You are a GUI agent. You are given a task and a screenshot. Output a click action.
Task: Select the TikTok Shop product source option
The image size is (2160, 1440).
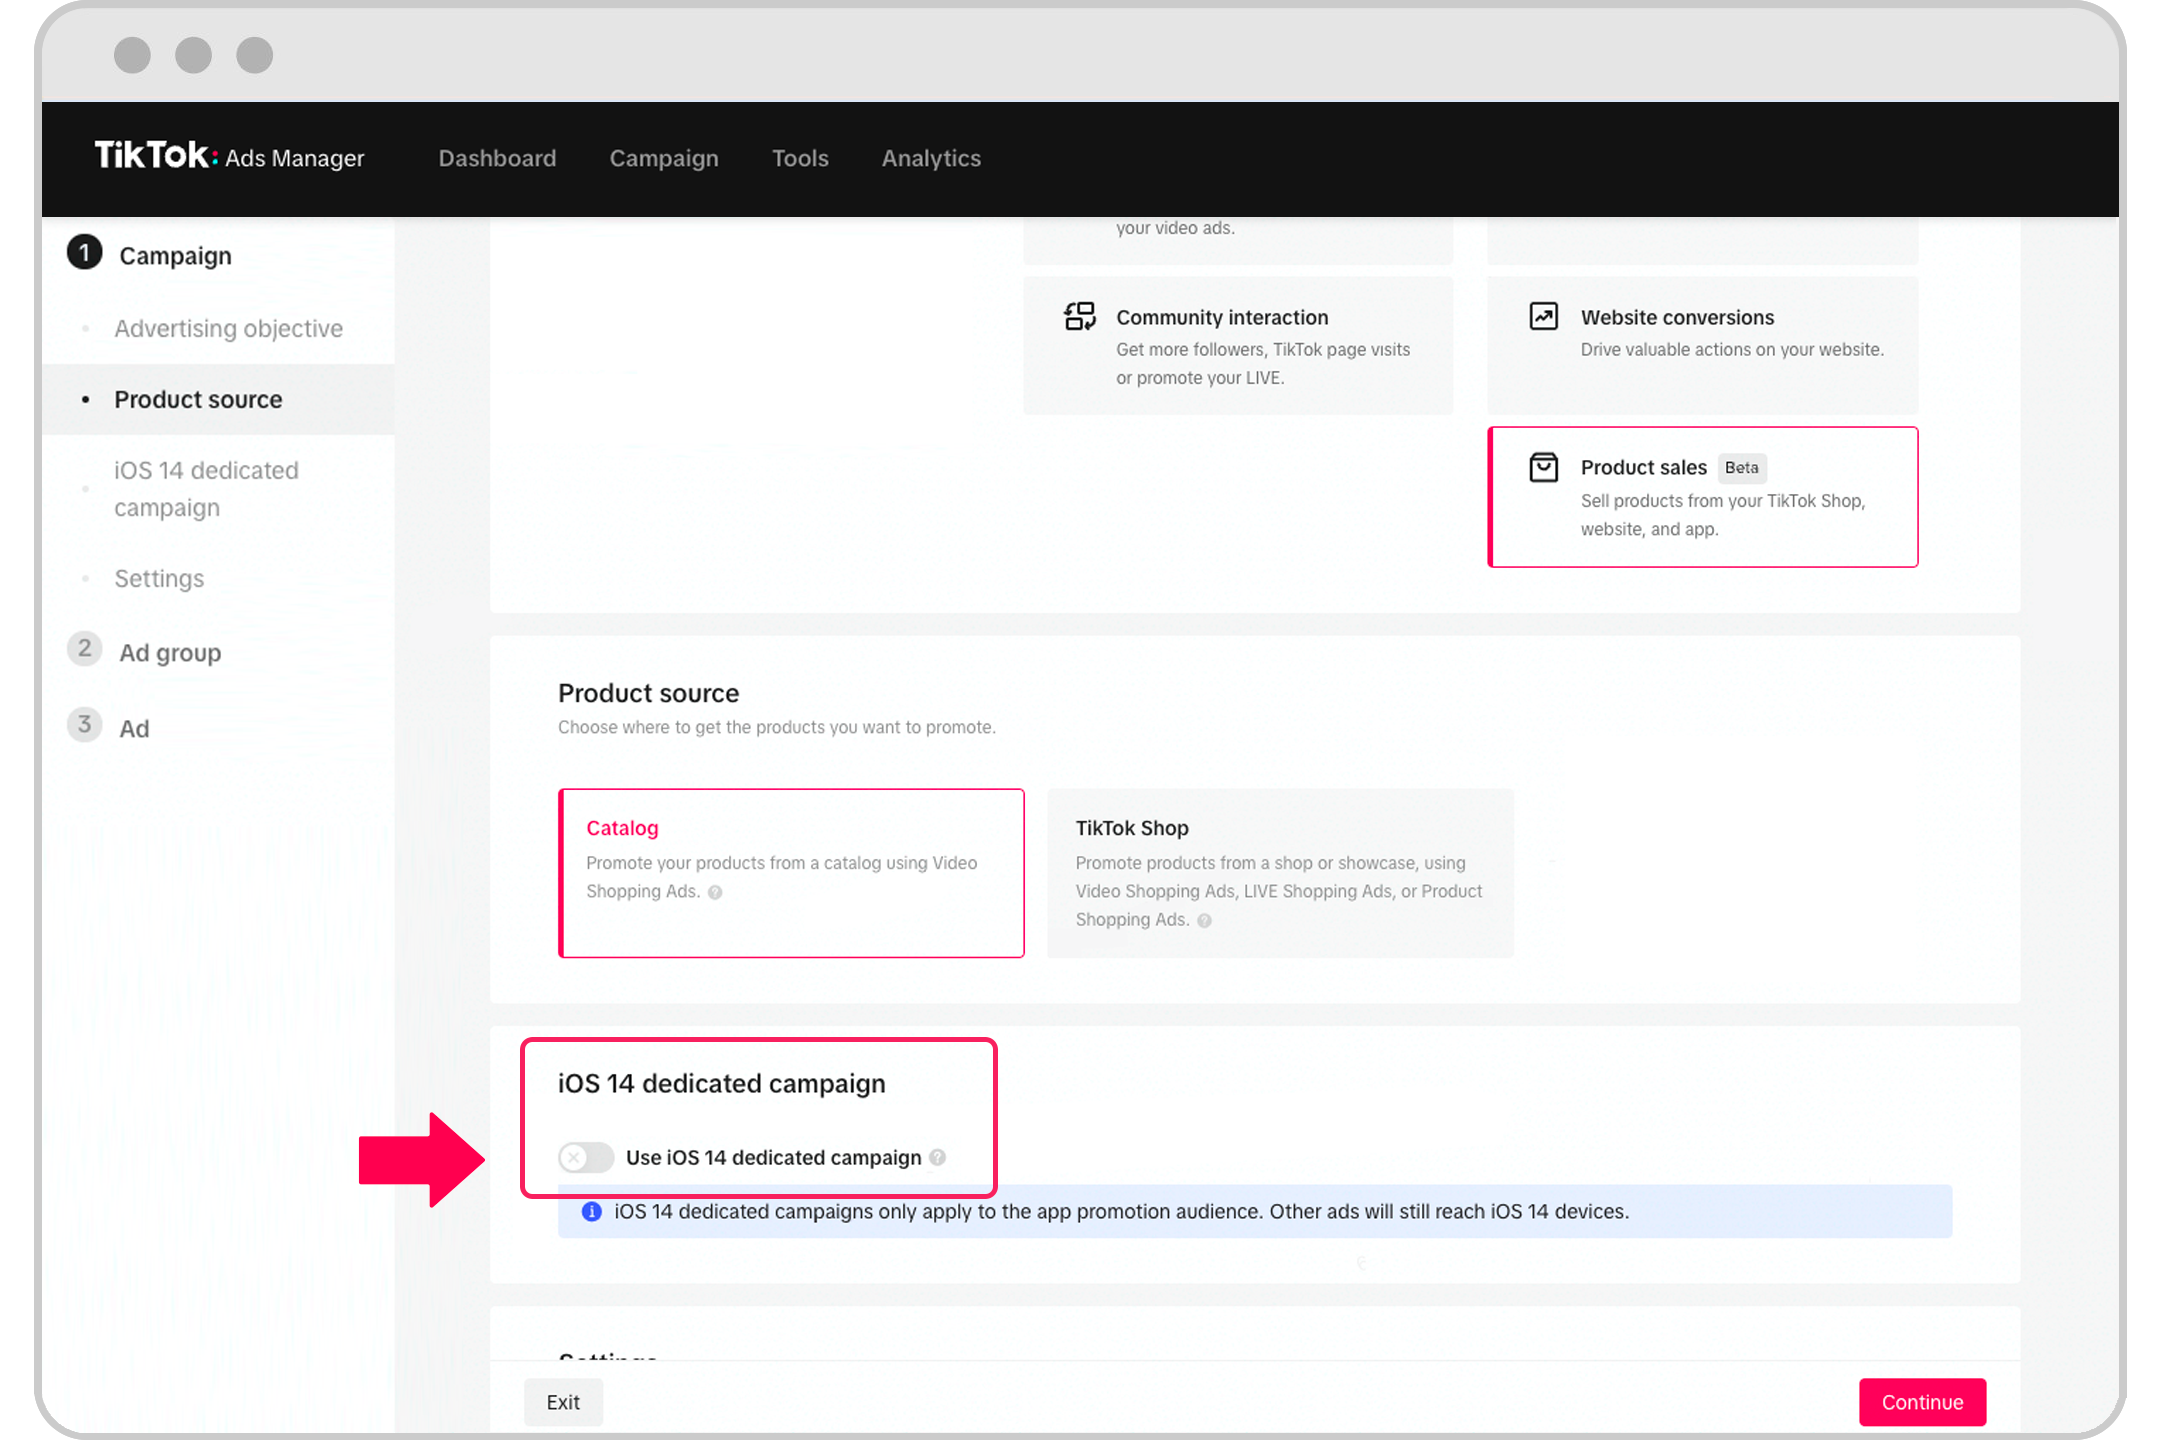(x=1279, y=872)
